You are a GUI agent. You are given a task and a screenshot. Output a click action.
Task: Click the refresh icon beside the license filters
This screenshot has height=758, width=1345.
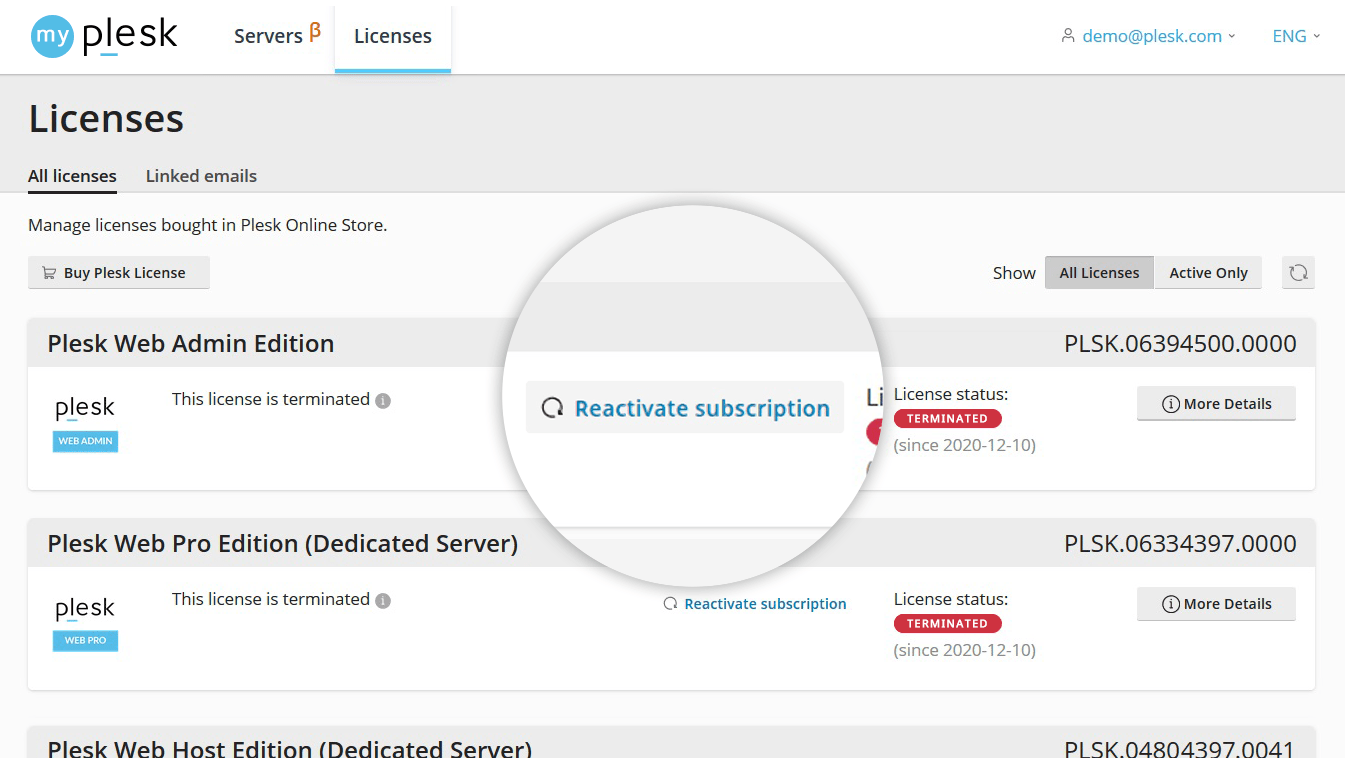click(1298, 272)
